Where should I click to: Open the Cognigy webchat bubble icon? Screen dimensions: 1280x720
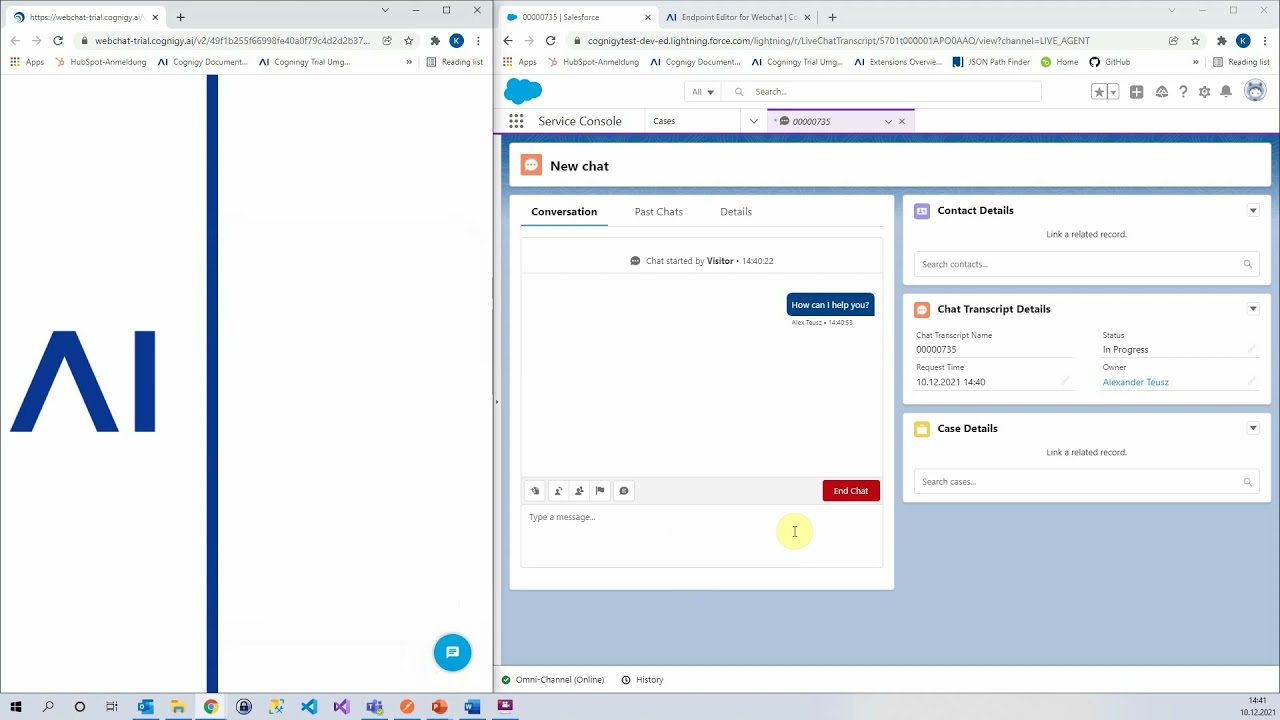coord(452,652)
